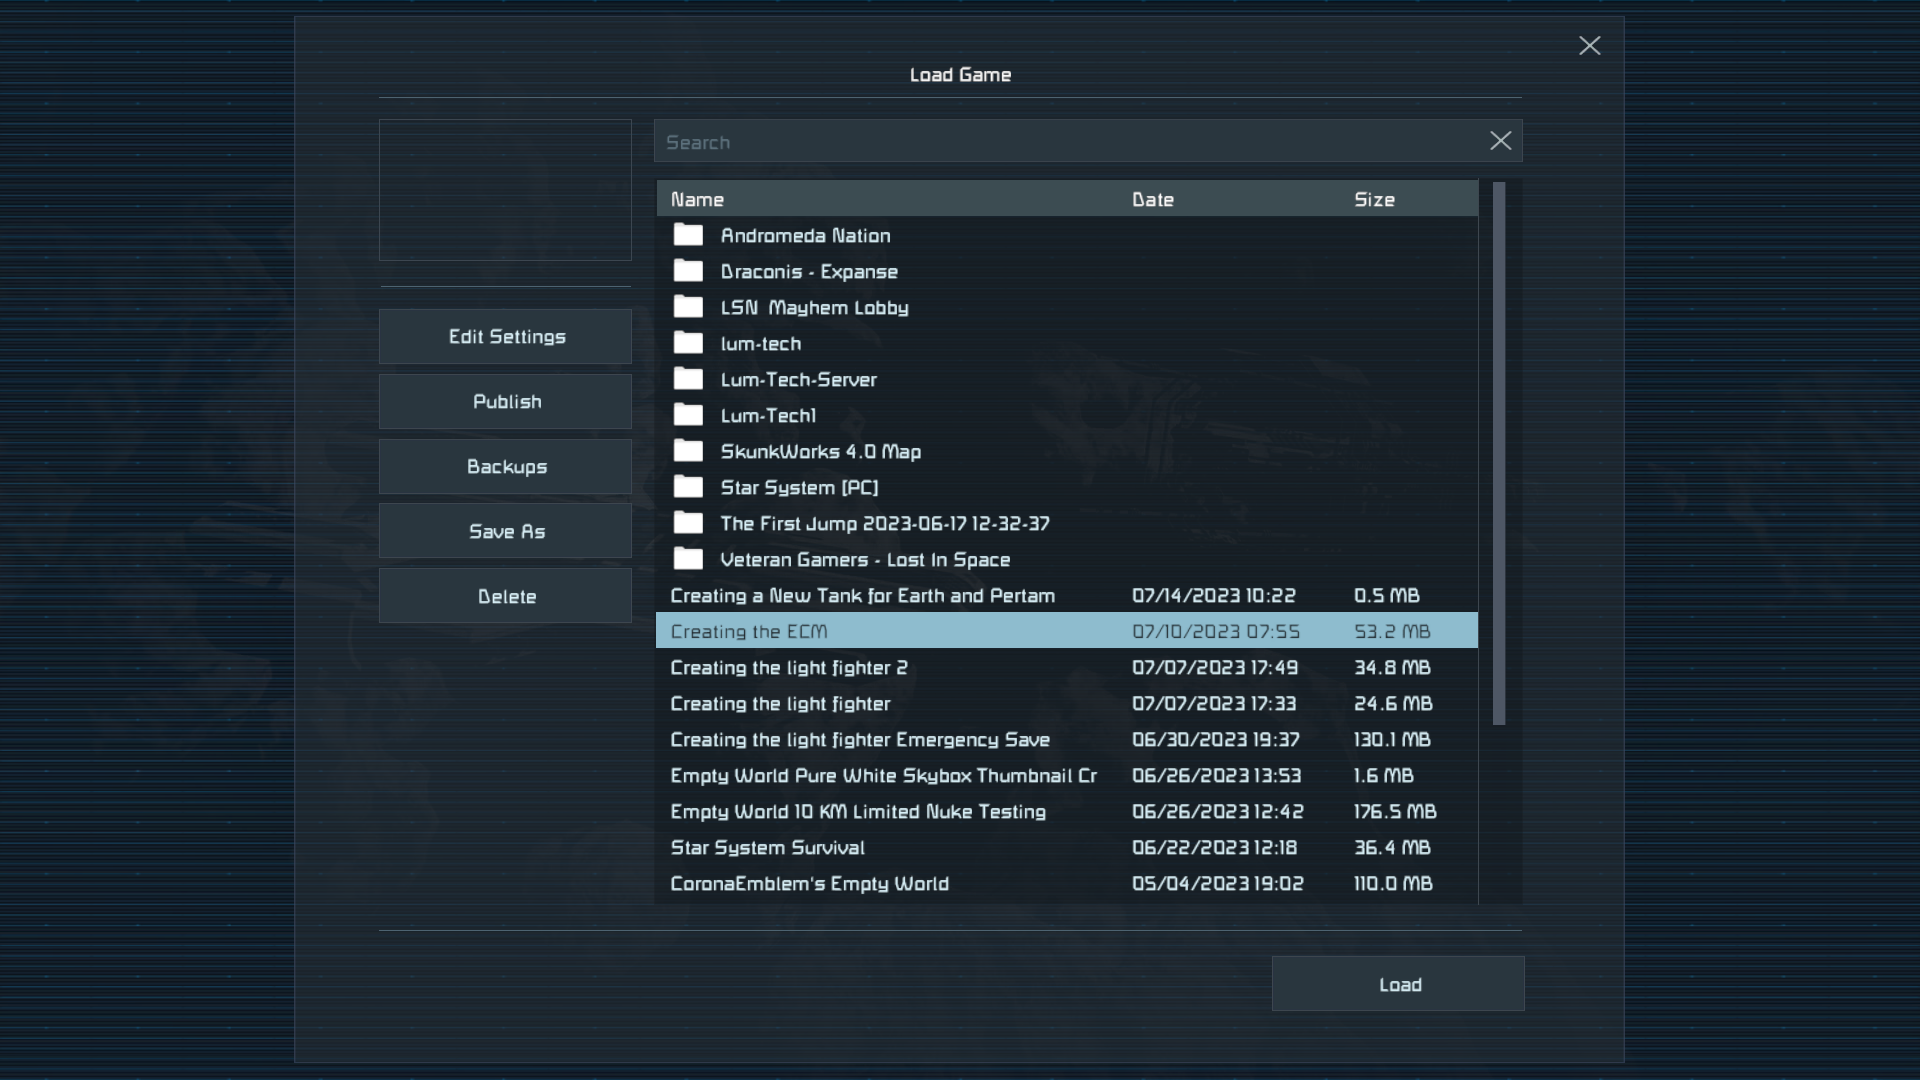Screen dimensions: 1920x1080
Task: Select the Star System Survival save
Action: (x=767, y=847)
